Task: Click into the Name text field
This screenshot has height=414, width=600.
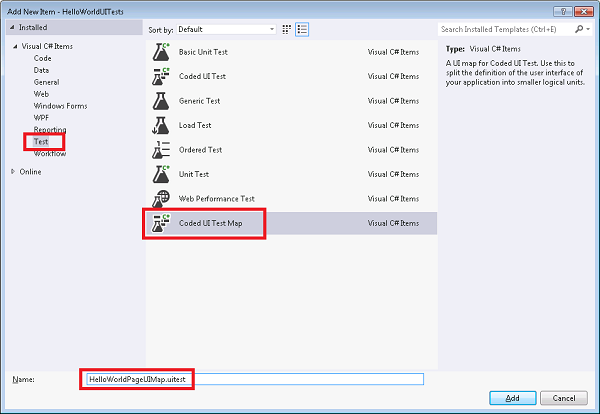Action: pyautogui.click(x=300, y=380)
